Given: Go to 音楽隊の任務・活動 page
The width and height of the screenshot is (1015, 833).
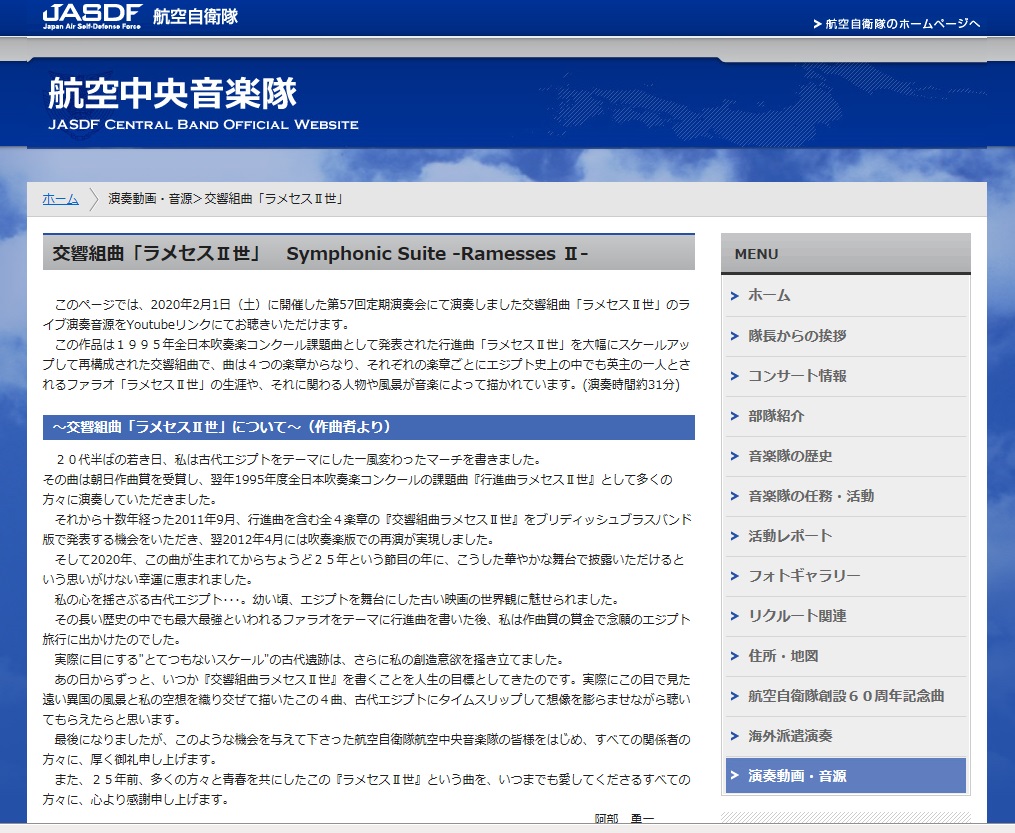Looking at the screenshot, I should pyautogui.click(x=811, y=496).
